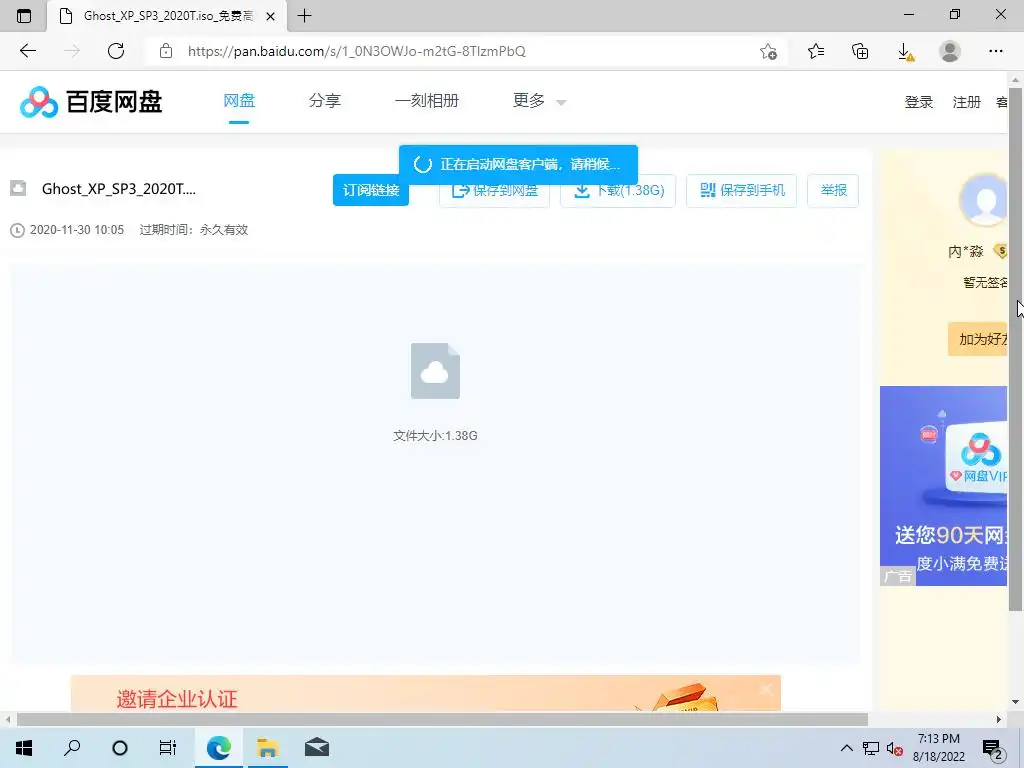Image resolution: width=1024 pixels, height=768 pixels.
Task: Open the notification action center
Action: pos(993,748)
